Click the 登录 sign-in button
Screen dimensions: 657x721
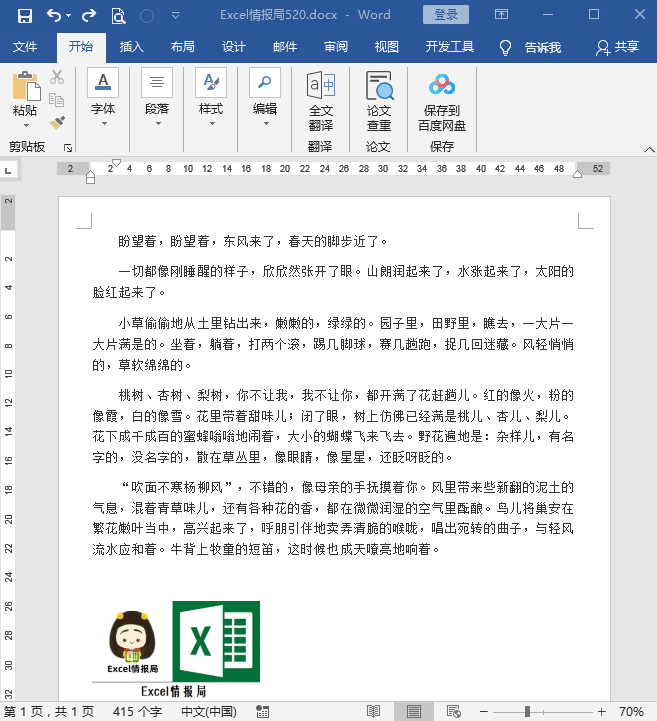tap(446, 15)
